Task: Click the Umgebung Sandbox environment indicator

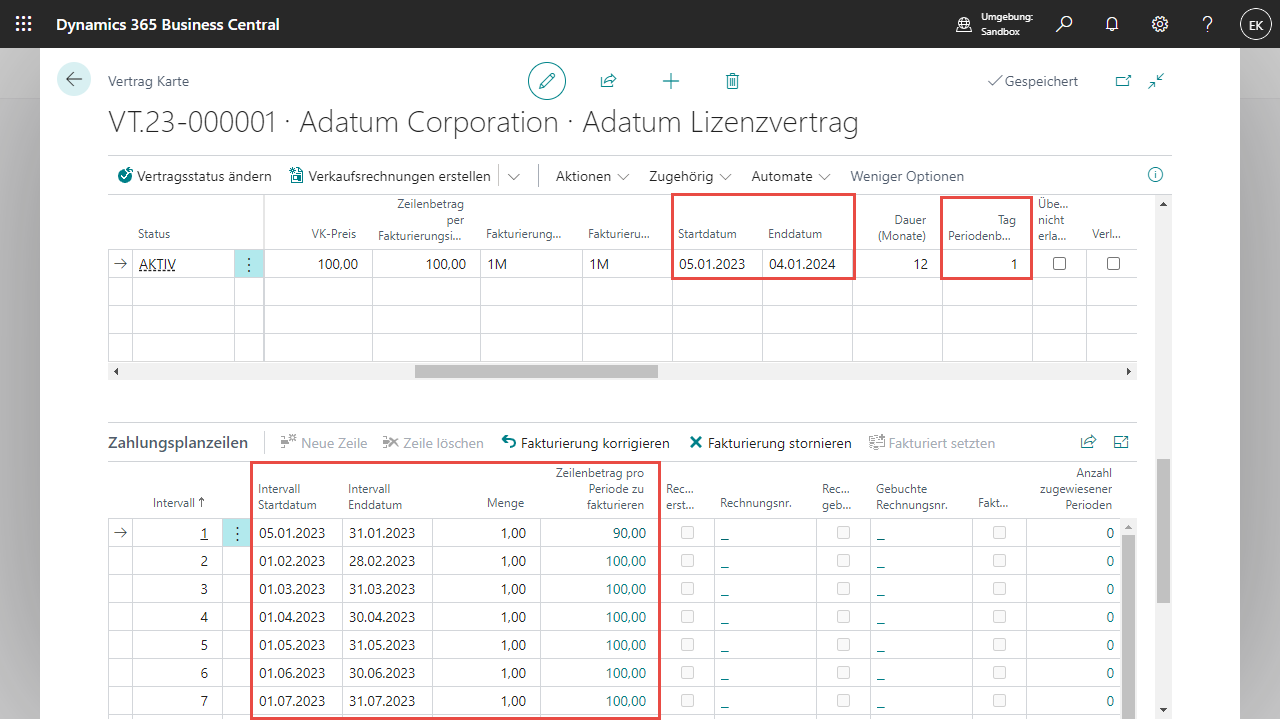Action: (x=994, y=24)
